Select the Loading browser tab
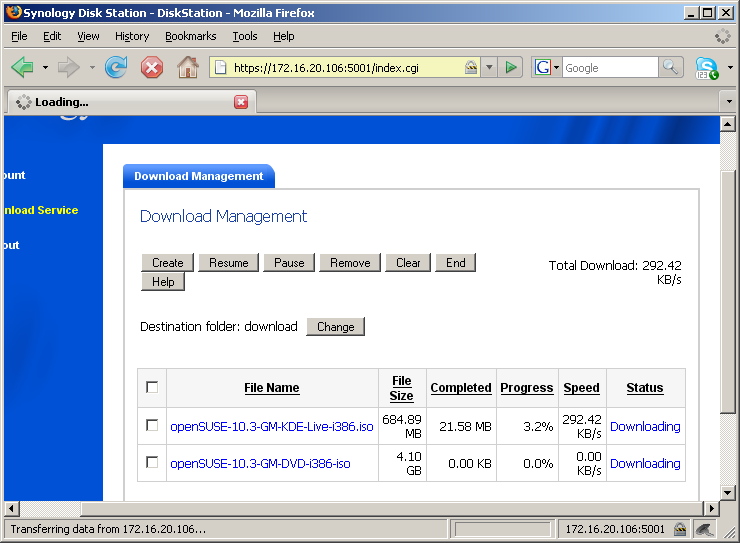 coord(131,102)
